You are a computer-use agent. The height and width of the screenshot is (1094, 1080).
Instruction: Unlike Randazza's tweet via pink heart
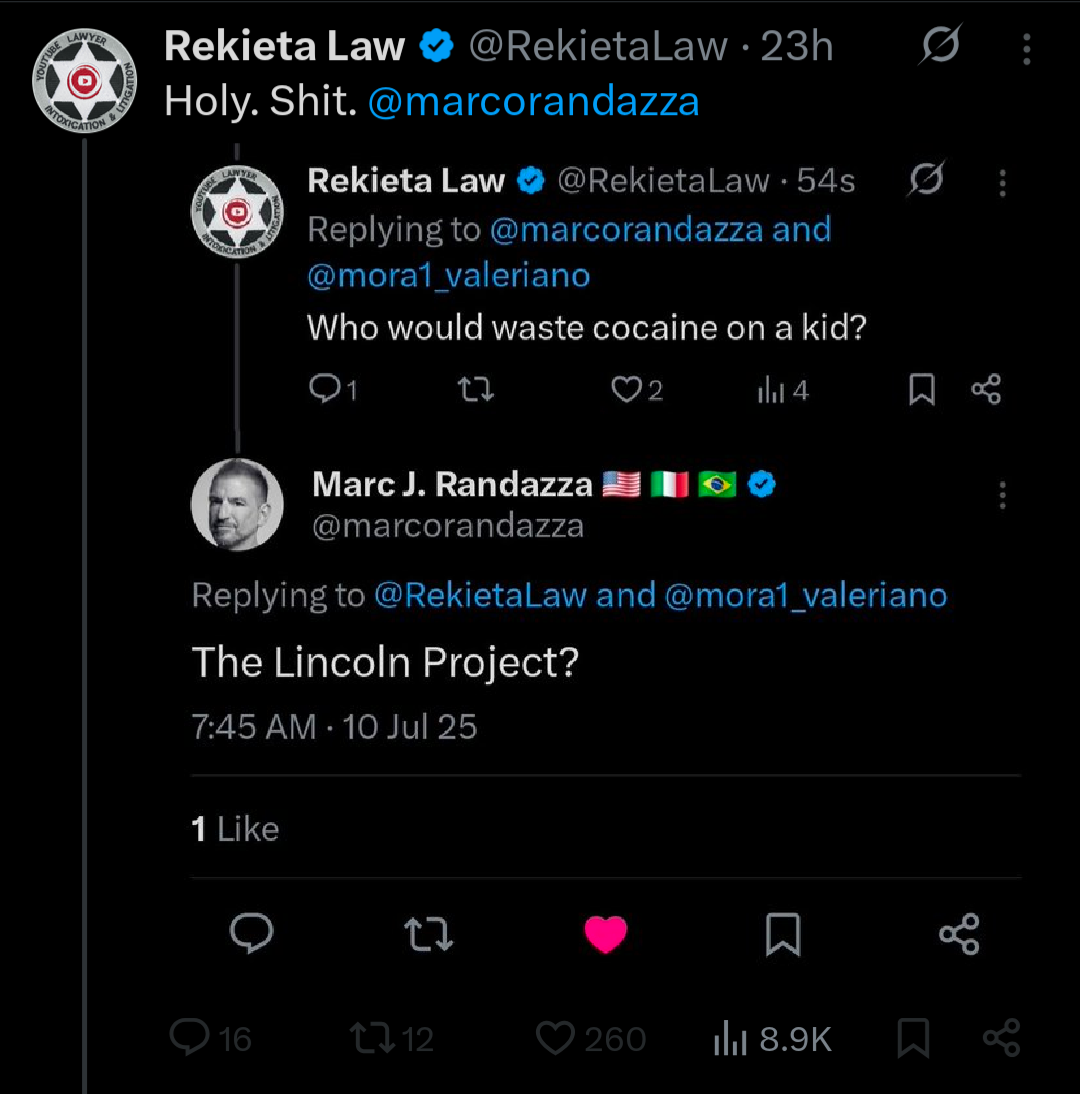pyautogui.click(x=606, y=934)
